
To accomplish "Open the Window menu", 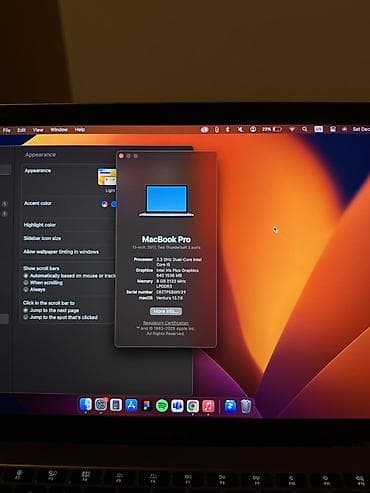I will pyautogui.click(x=59, y=129).
